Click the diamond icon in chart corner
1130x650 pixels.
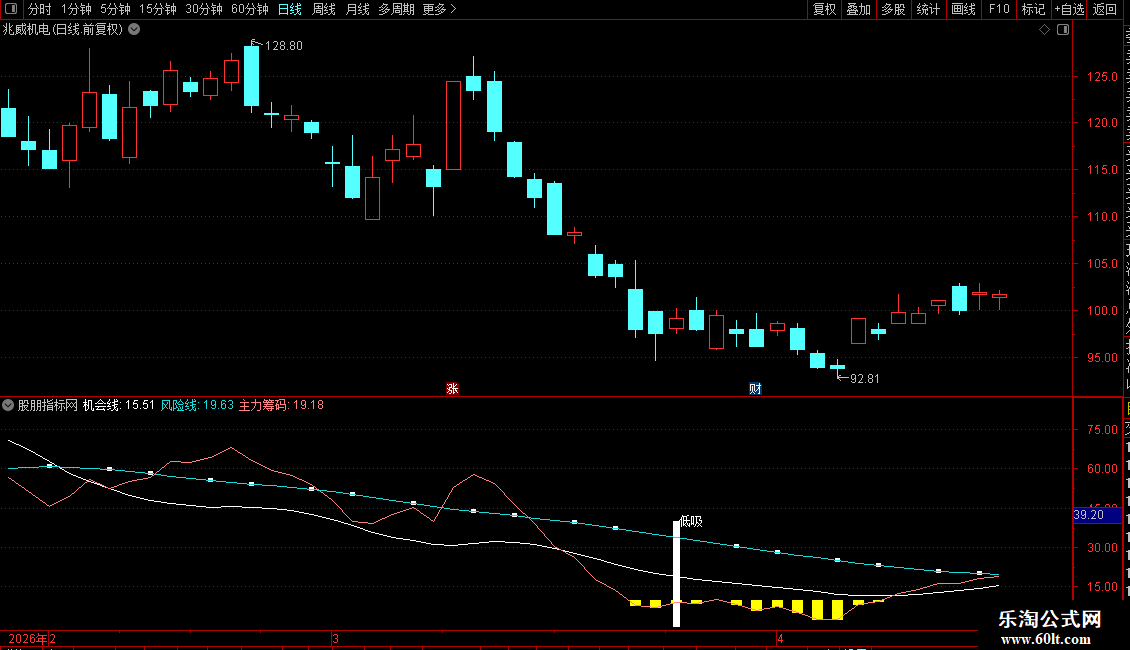pyautogui.click(x=1044, y=30)
